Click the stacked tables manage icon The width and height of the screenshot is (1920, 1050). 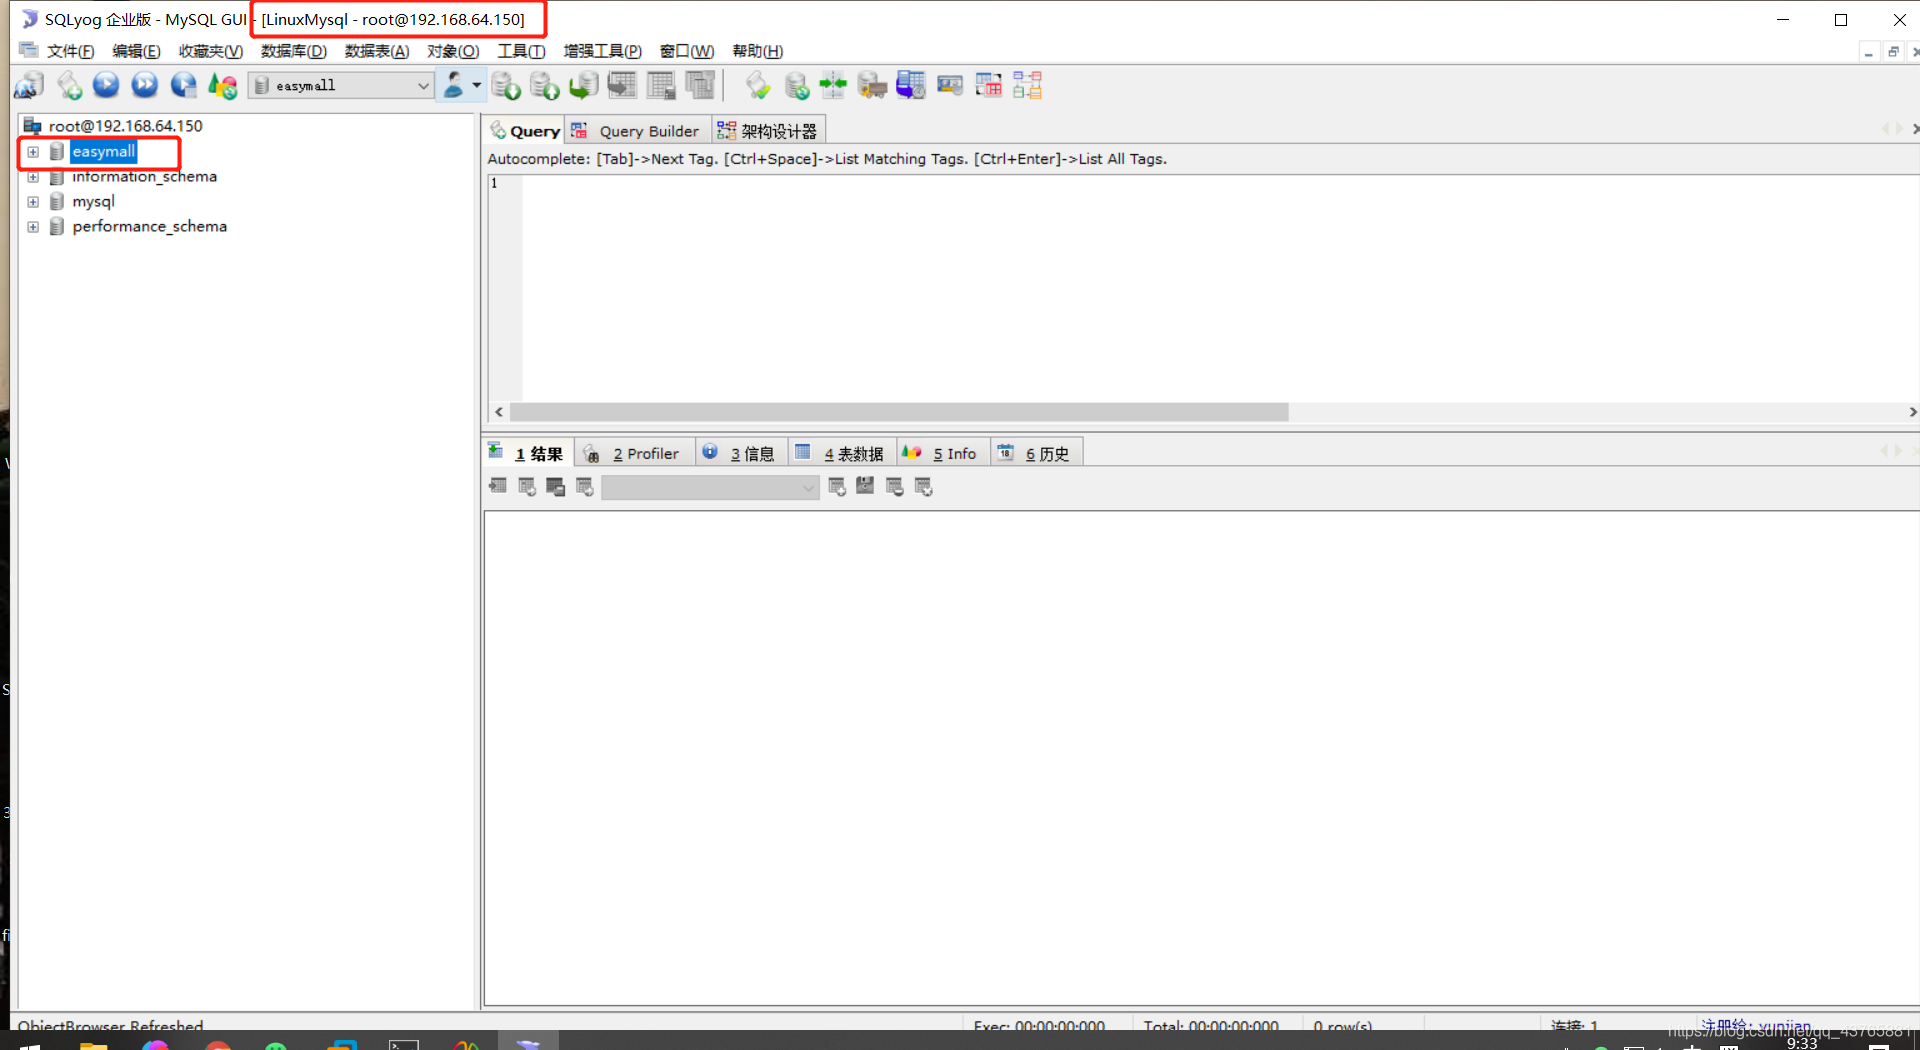[x=700, y=86]
